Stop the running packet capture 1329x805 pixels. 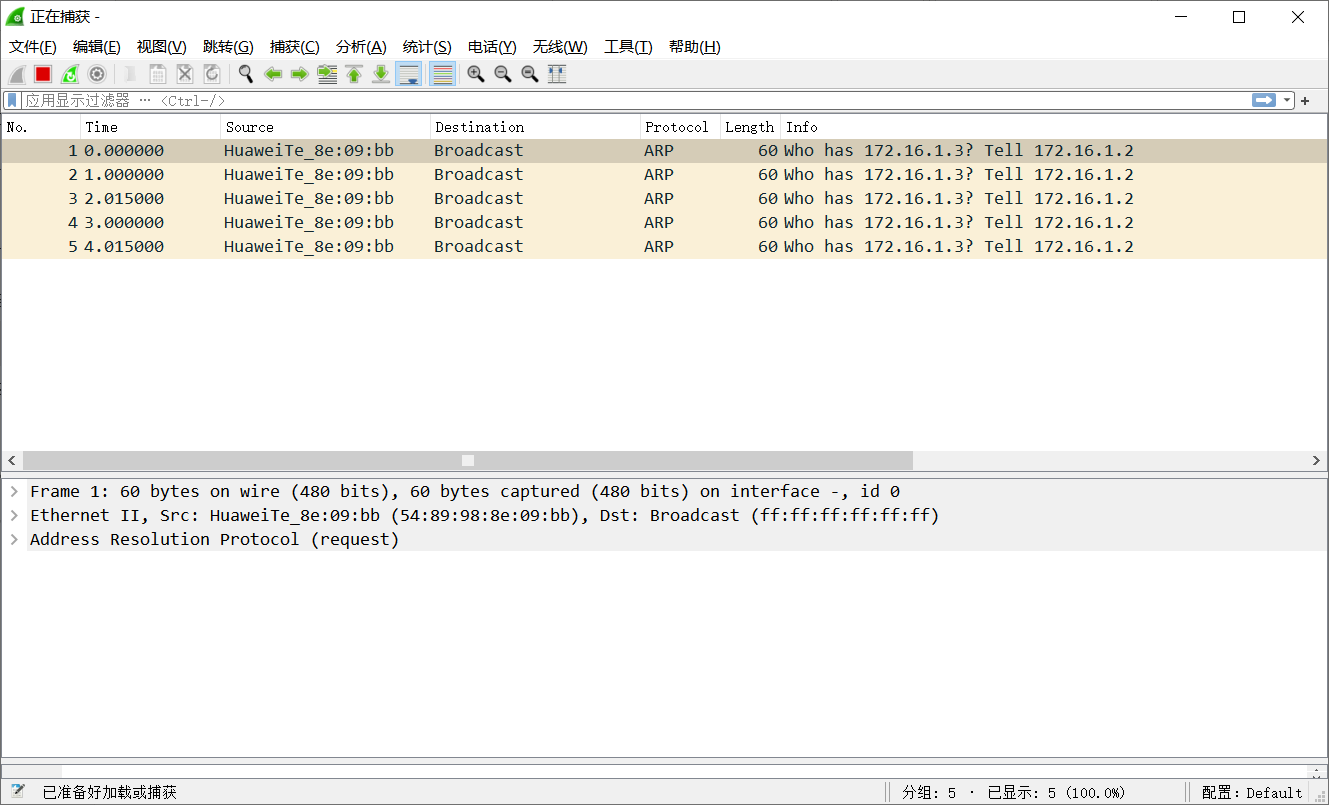point(43,74)
